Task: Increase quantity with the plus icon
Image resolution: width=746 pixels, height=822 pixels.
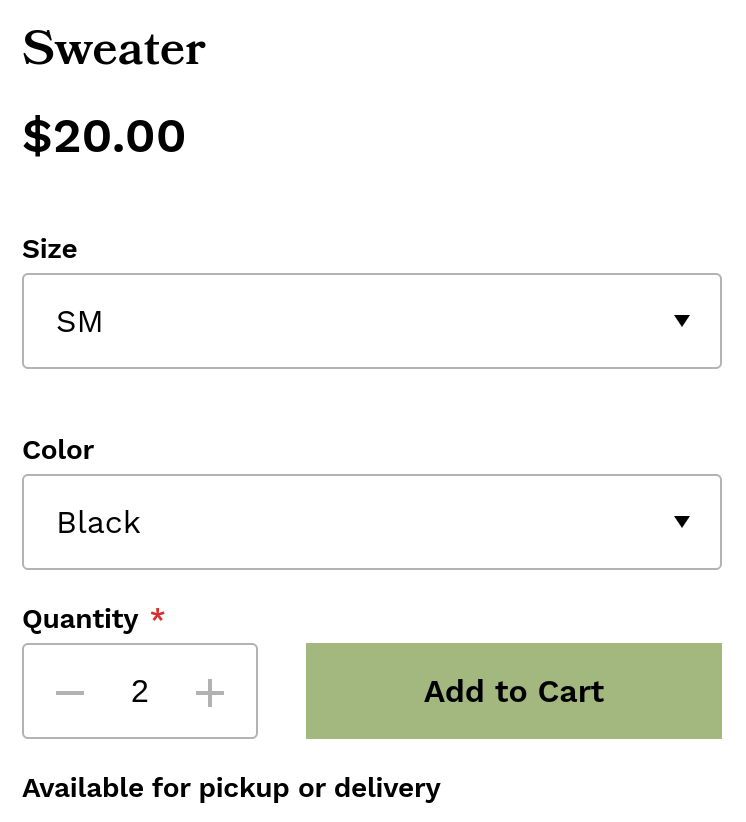Action: (x=210, y=692)
